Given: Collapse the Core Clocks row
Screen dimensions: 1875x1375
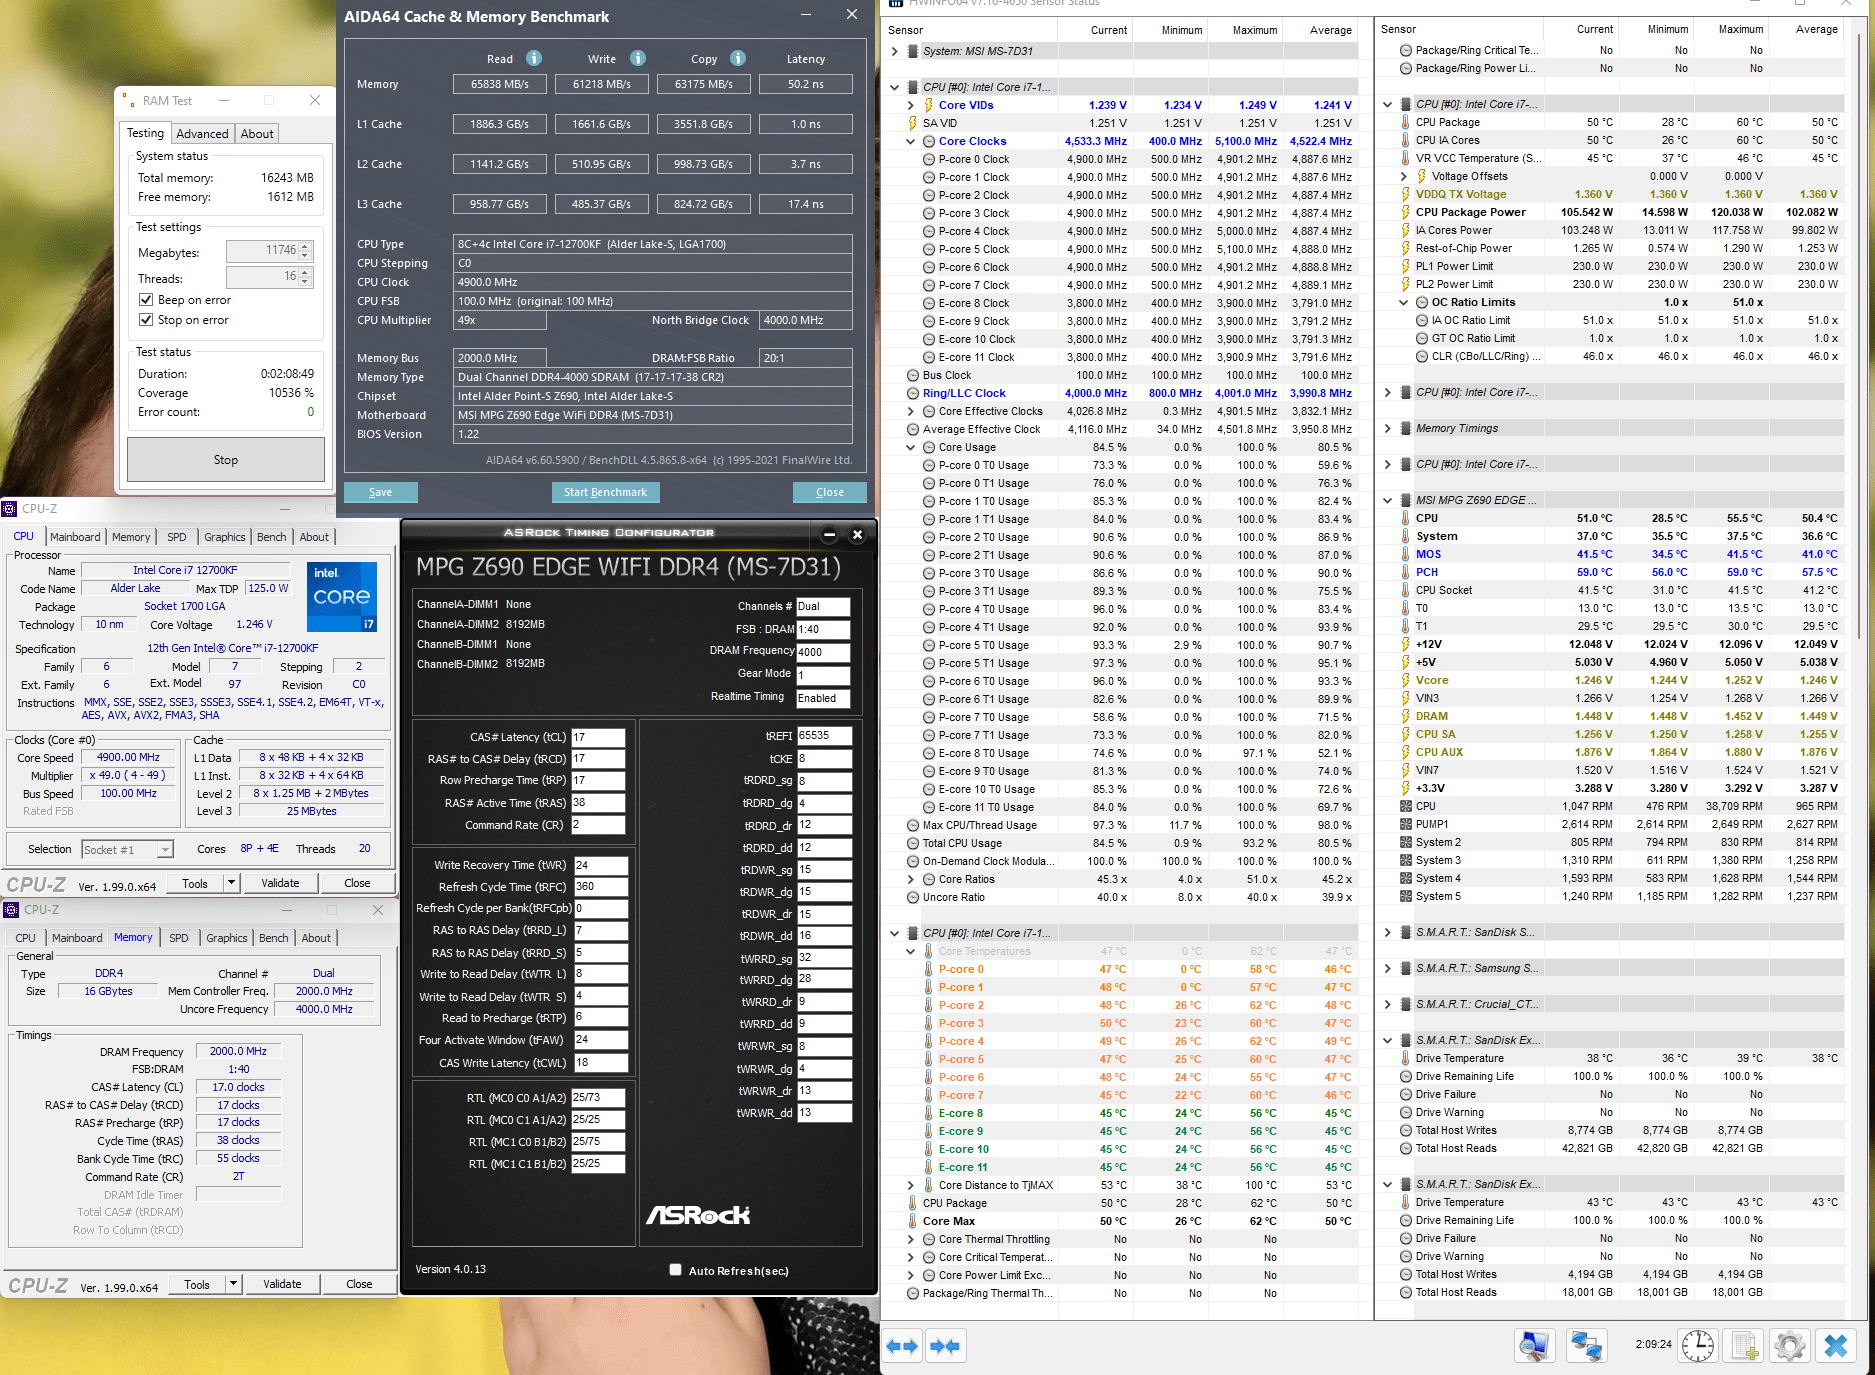Looking at the screenshot, I should [x=911, y=141].
